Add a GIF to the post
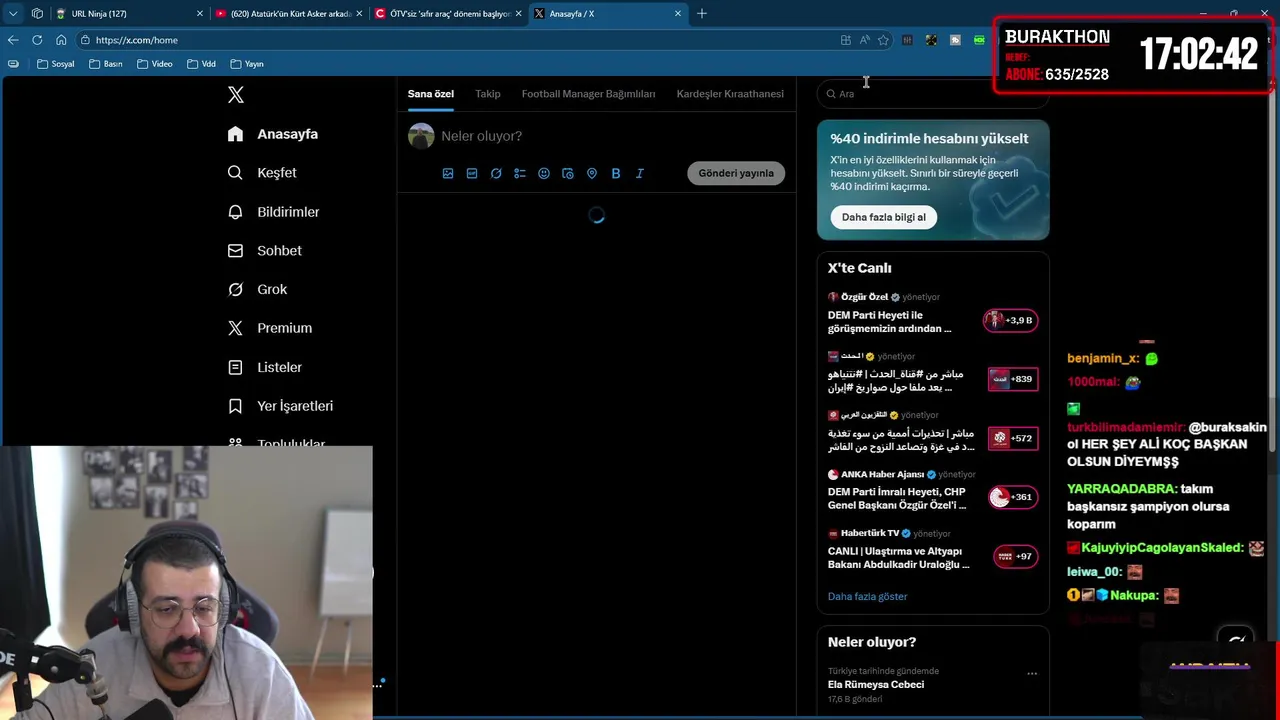Screen dimensions: 1280x720 click(x=472, y=173)
